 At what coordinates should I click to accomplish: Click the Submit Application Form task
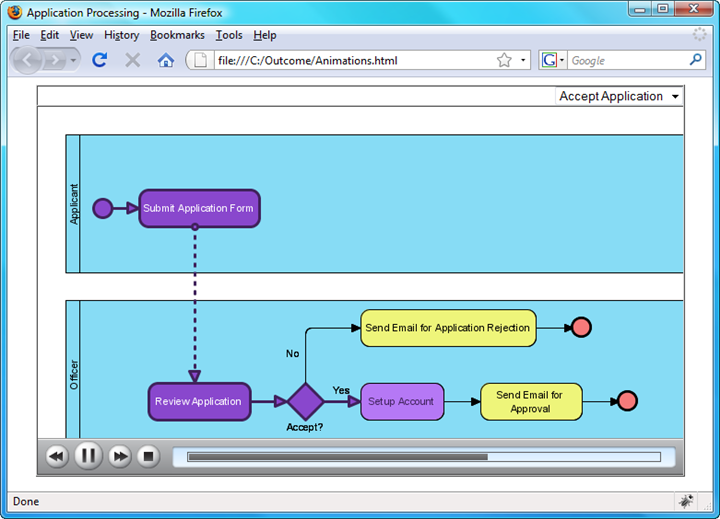[x=199, y=209]
